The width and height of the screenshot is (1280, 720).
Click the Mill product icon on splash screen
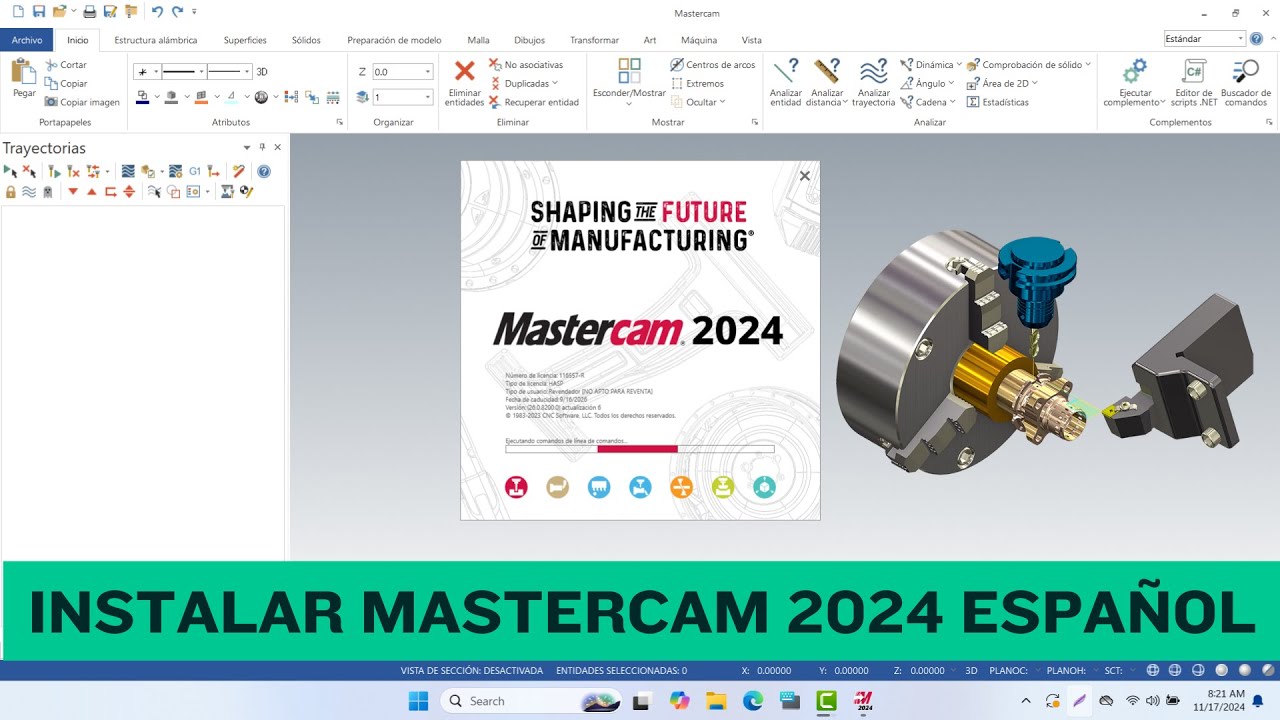click(516, 487)
